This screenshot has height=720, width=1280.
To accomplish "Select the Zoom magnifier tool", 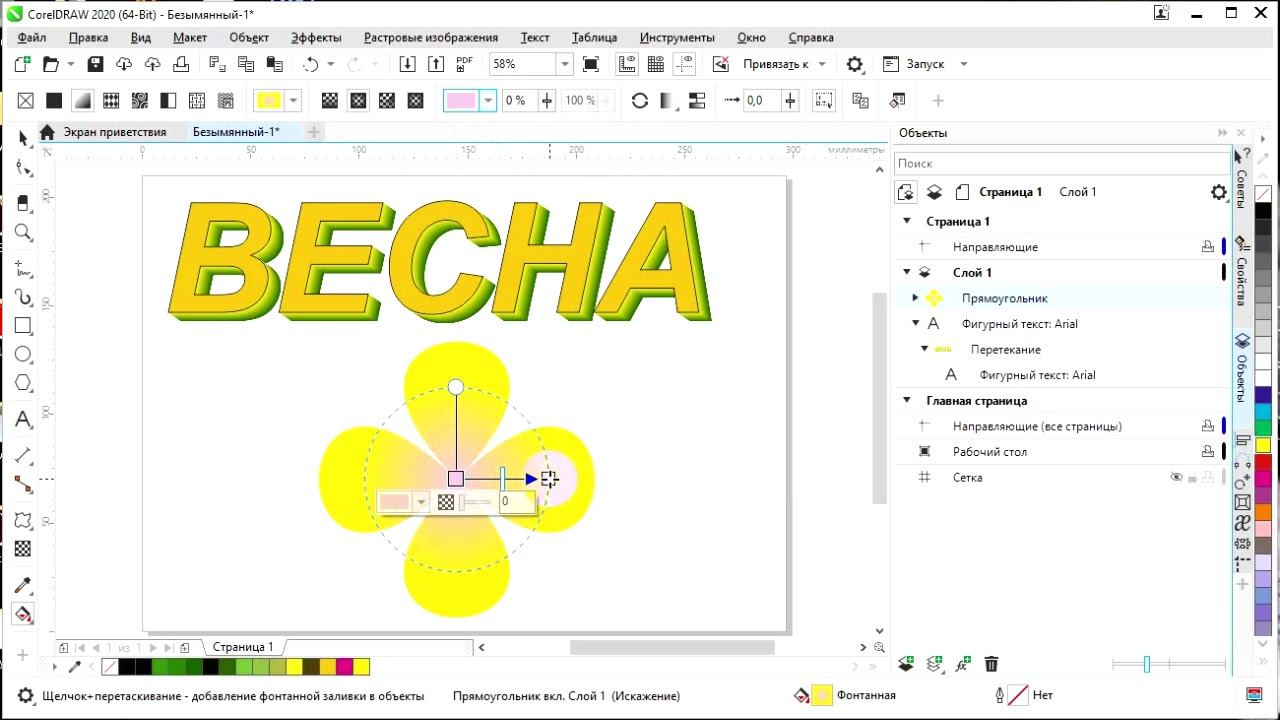I will coord(23,233).
